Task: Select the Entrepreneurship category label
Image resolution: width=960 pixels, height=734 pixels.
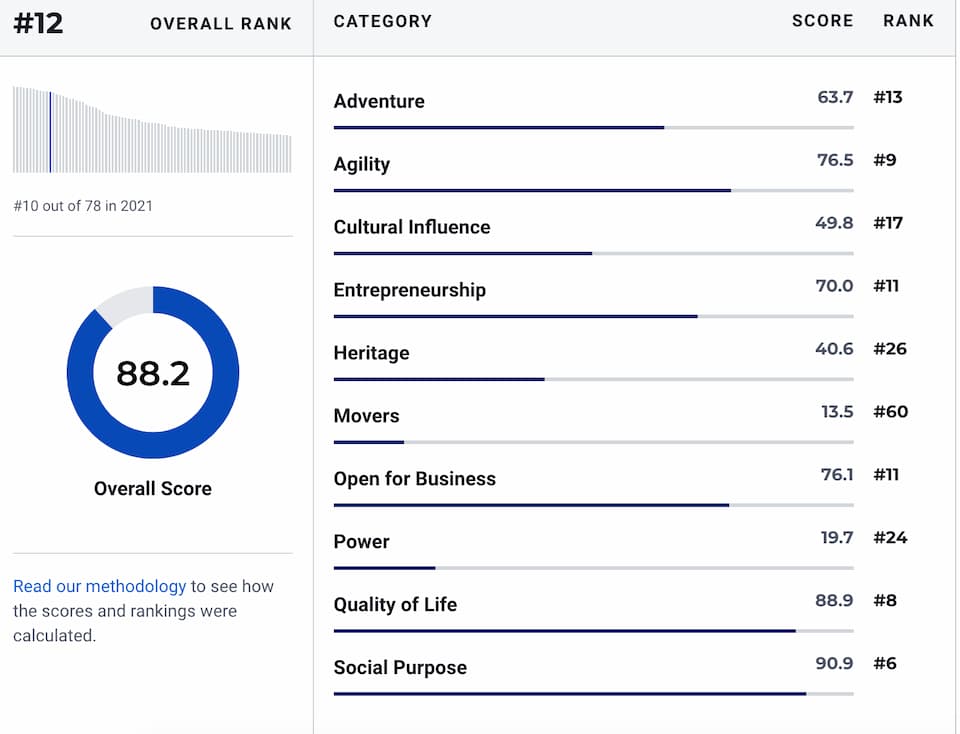Action: point(410,290)
